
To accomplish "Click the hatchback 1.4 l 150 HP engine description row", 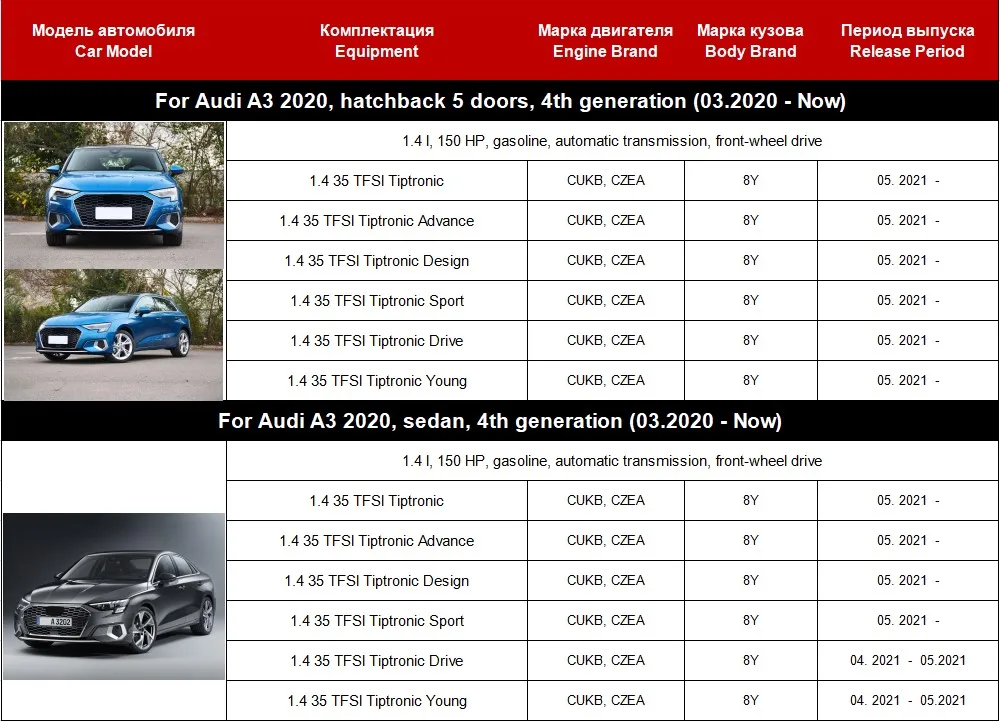I will 612,141.
